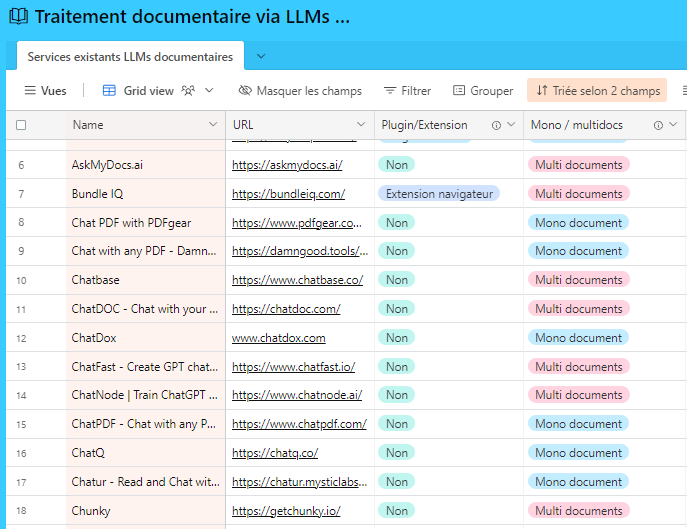
Task: Select the Services existants LLMs documentaires tab
Action: [x=130, y=57]
